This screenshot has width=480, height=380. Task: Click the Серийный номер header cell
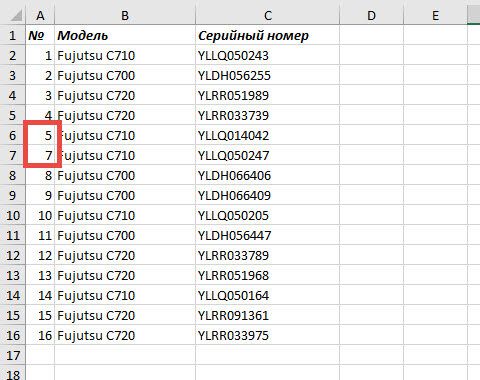click(268, 35)
